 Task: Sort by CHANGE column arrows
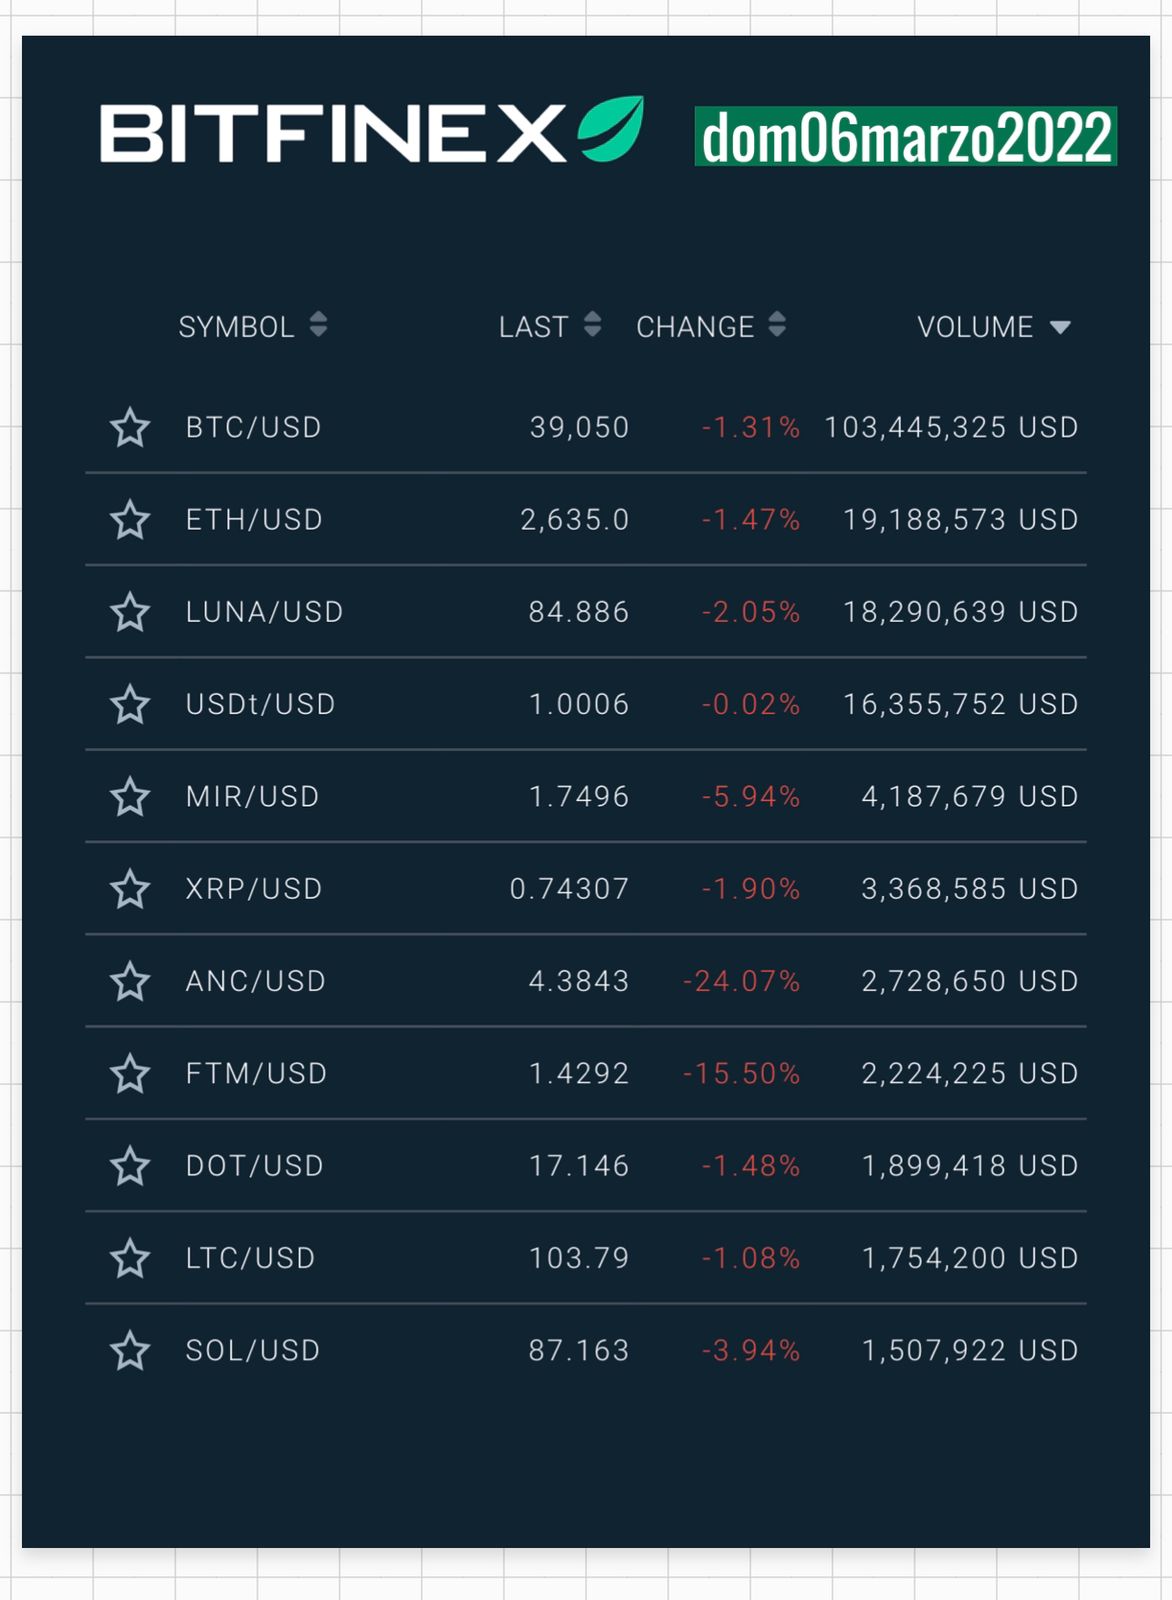(x=777, y=325)
